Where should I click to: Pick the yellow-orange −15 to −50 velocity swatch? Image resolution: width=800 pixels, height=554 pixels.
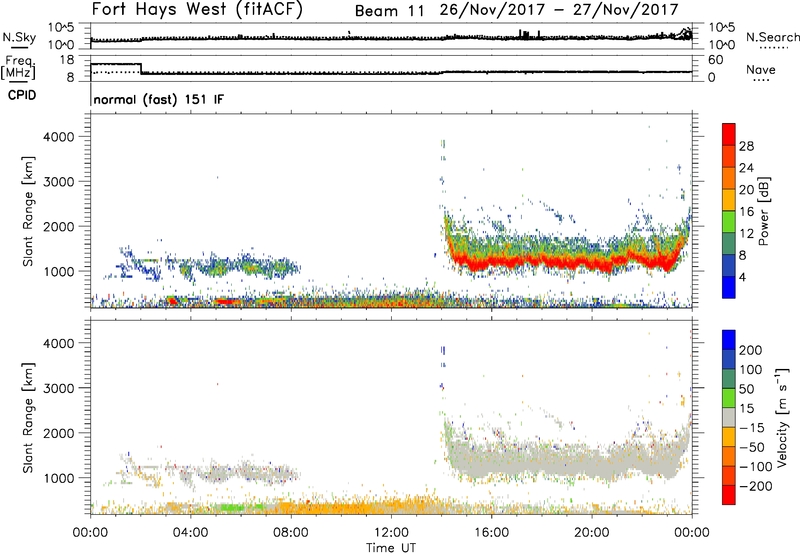[729, 437]
